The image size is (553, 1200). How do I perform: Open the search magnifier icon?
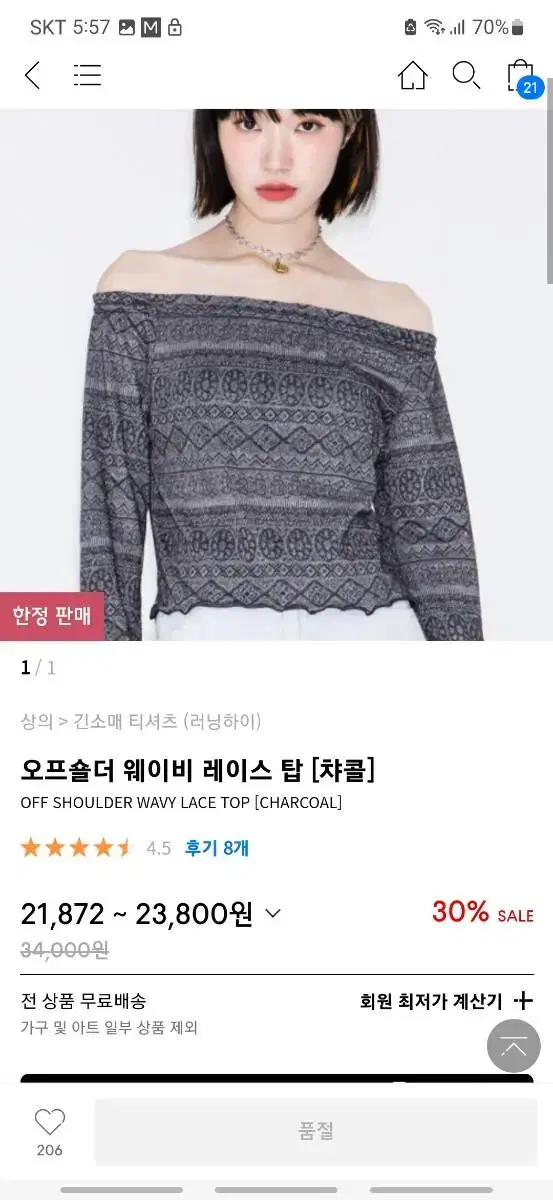pos(466,75)
